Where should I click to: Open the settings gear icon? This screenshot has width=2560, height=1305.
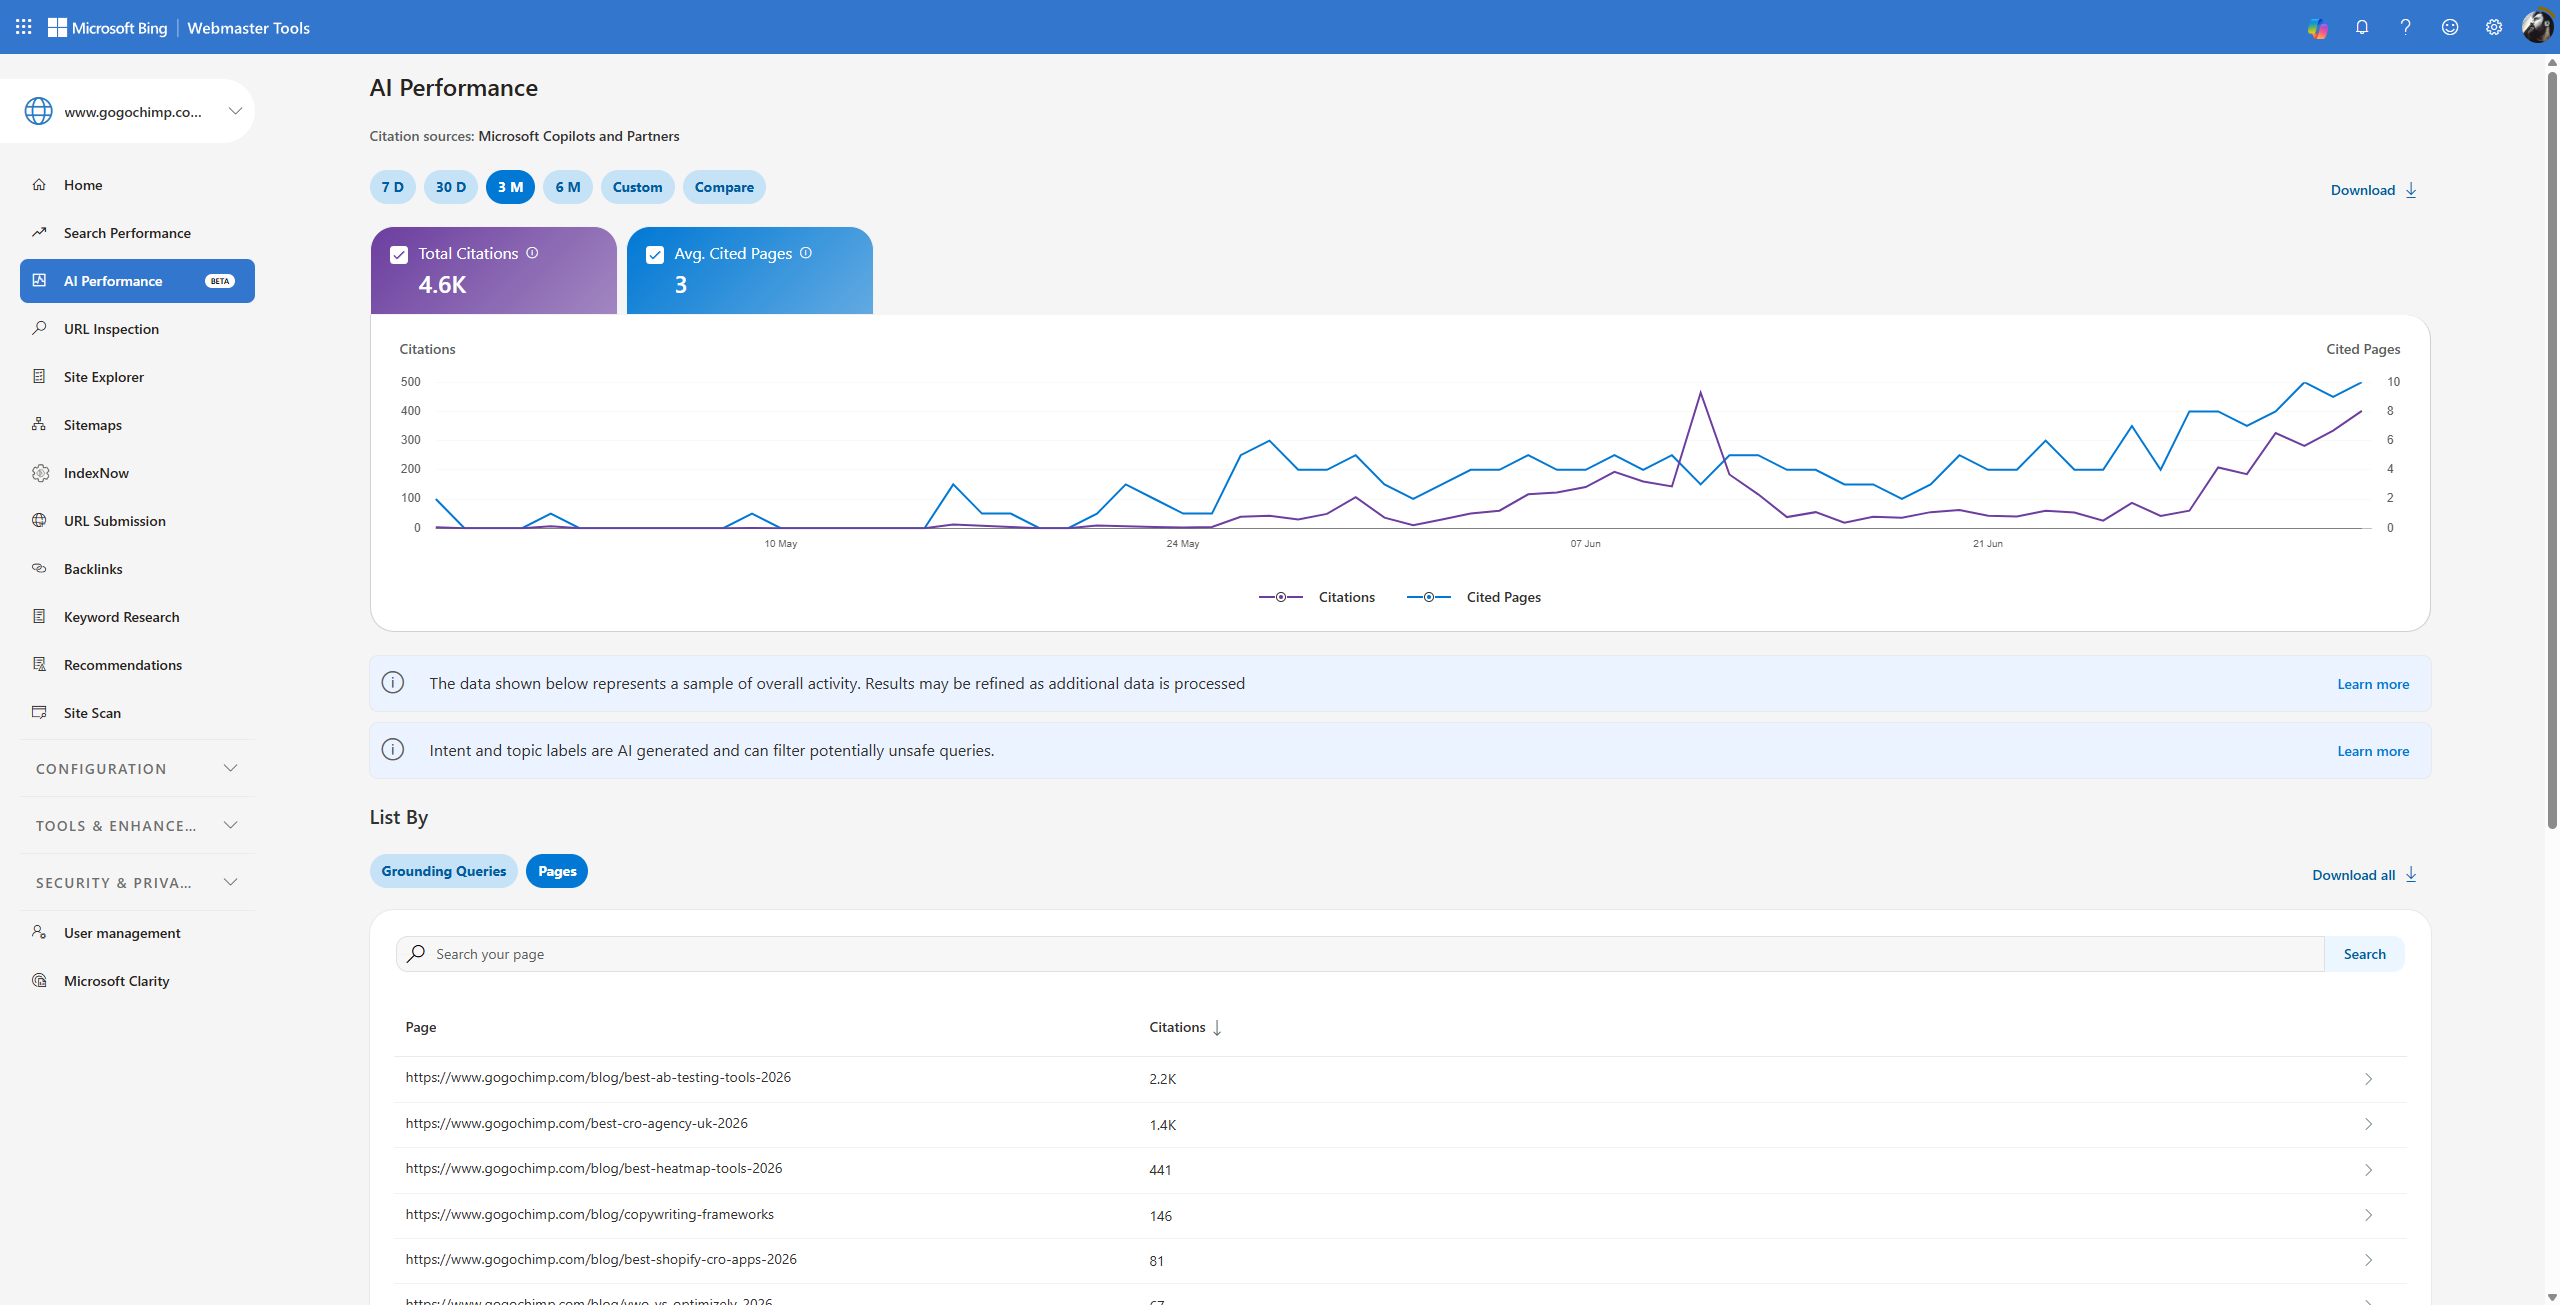[x=2494, y=27]
